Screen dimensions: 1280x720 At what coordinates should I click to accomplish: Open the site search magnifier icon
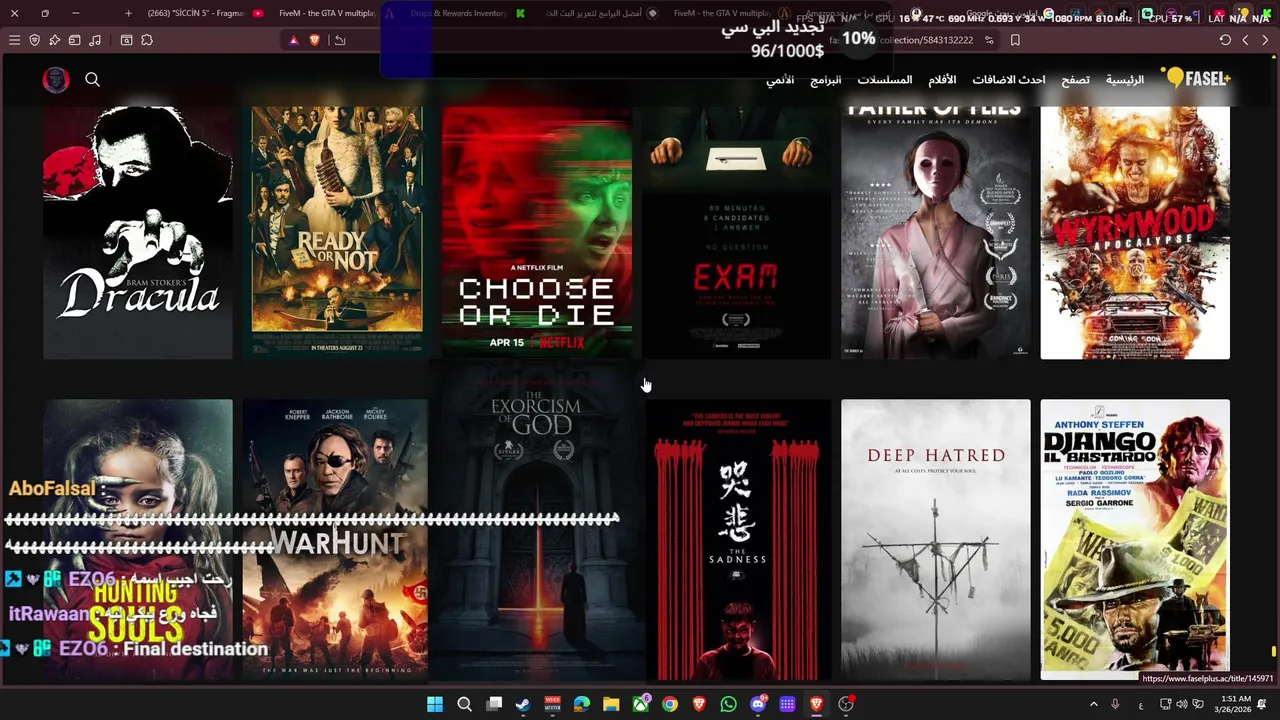click(x=93, y=79)
